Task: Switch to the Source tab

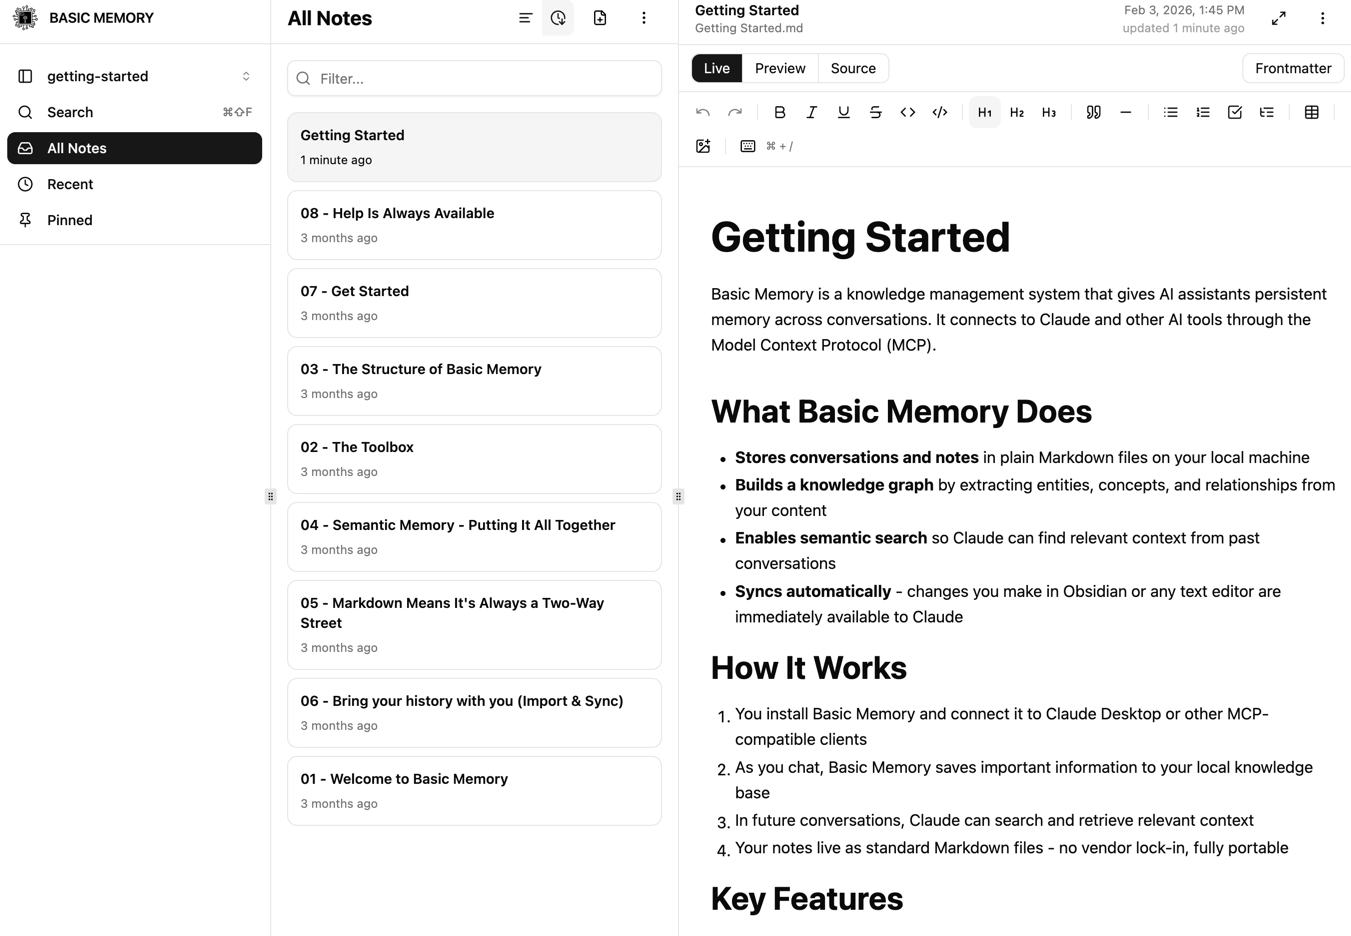Action: pyautogui.click(x=852, y=68)
